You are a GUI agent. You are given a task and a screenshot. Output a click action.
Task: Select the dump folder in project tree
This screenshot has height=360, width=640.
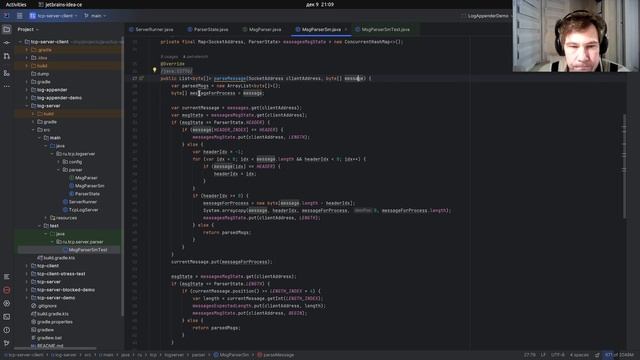coord(40,74)
